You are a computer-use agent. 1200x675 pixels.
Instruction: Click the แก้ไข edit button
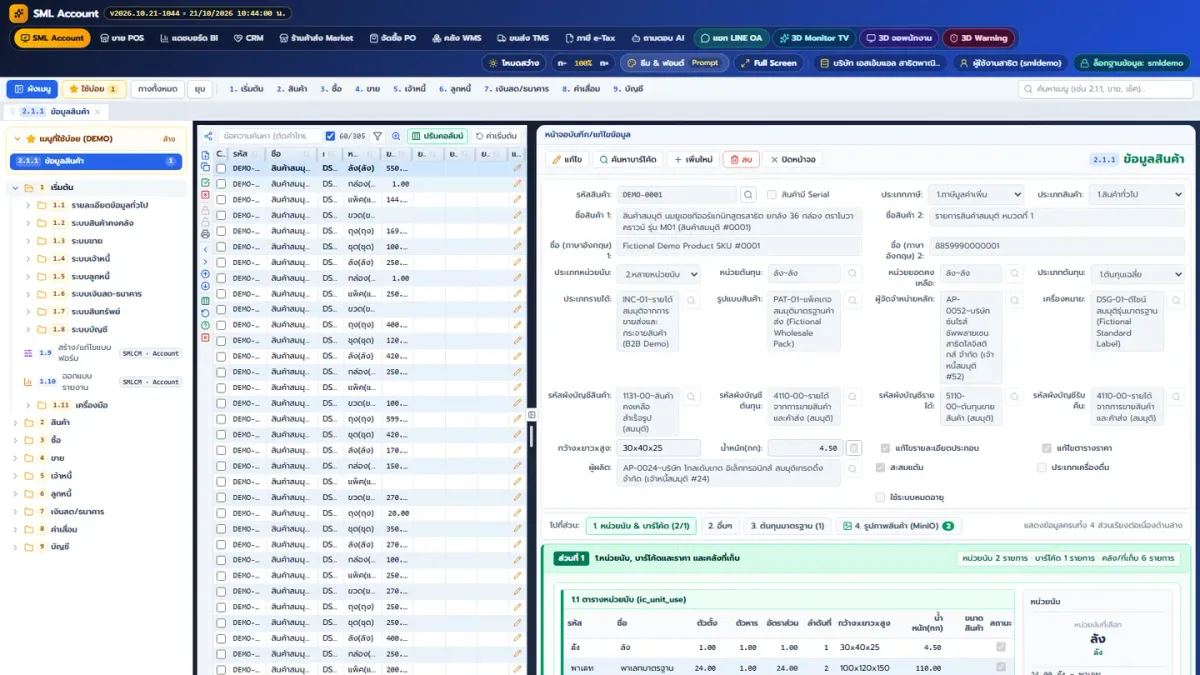566,159
